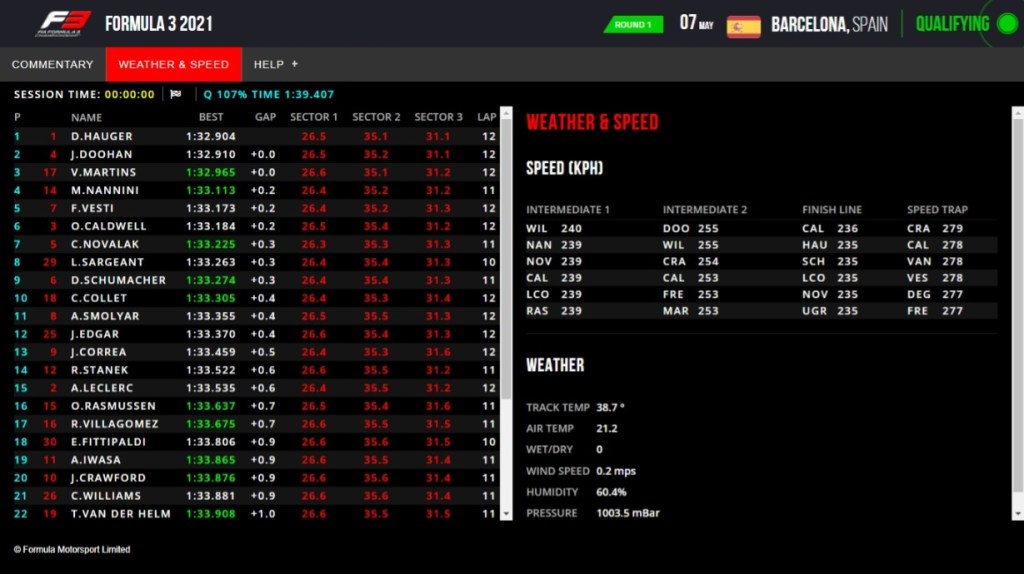Click the Spain flag icon
This screenshot has height=574, width=1024.
coord(743,26)
